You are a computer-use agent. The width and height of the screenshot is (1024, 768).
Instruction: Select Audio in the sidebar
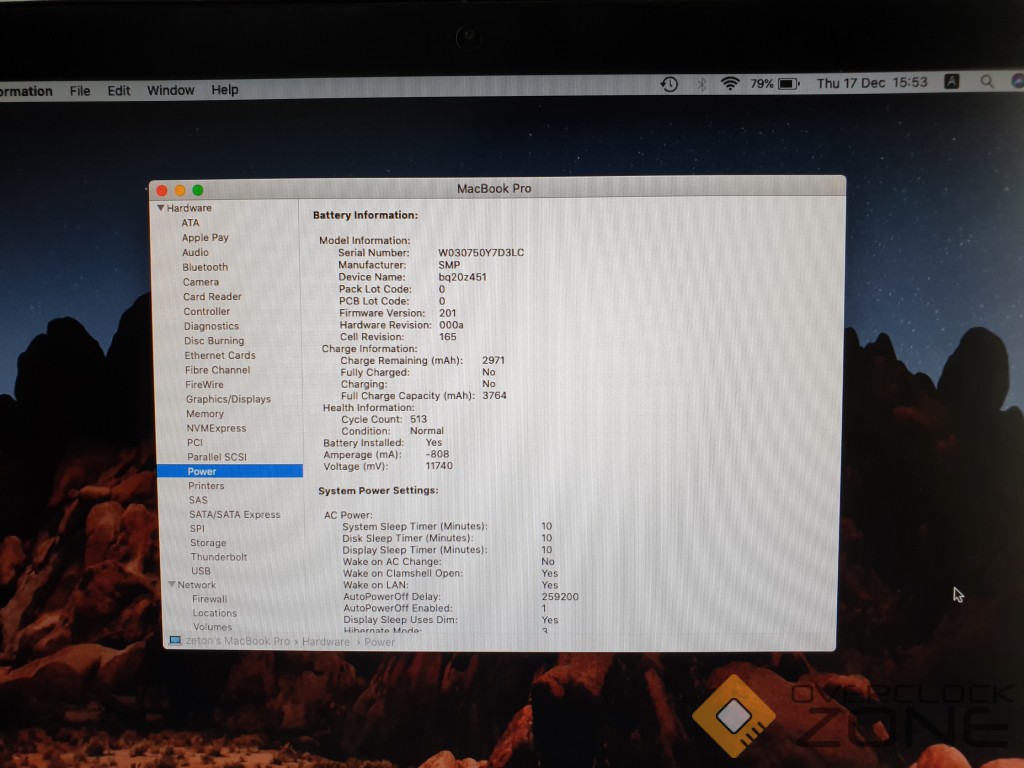point(195,252)
